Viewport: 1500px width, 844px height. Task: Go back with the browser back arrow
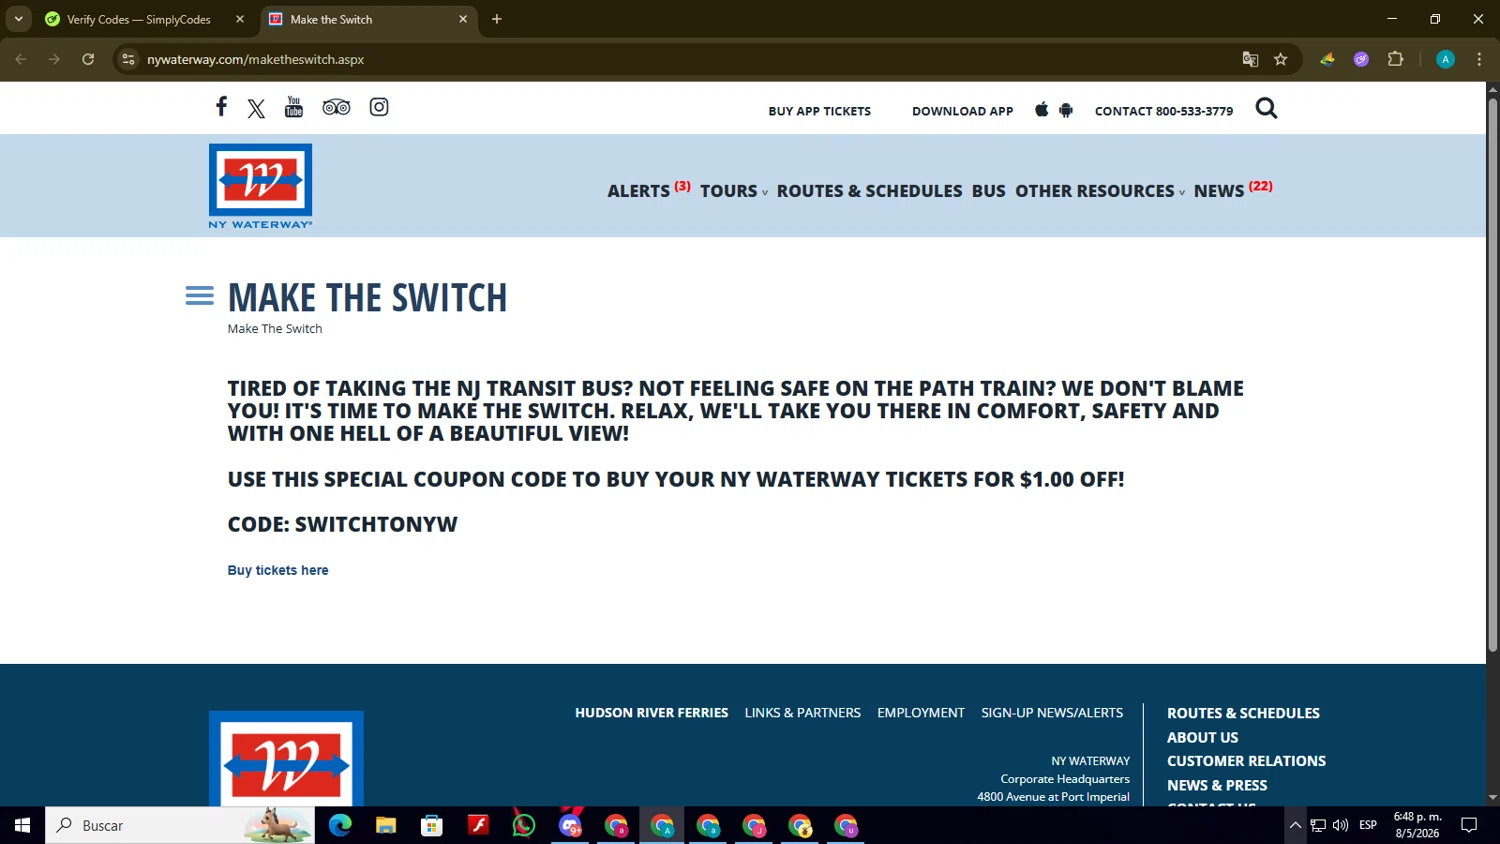coord(21,59)
